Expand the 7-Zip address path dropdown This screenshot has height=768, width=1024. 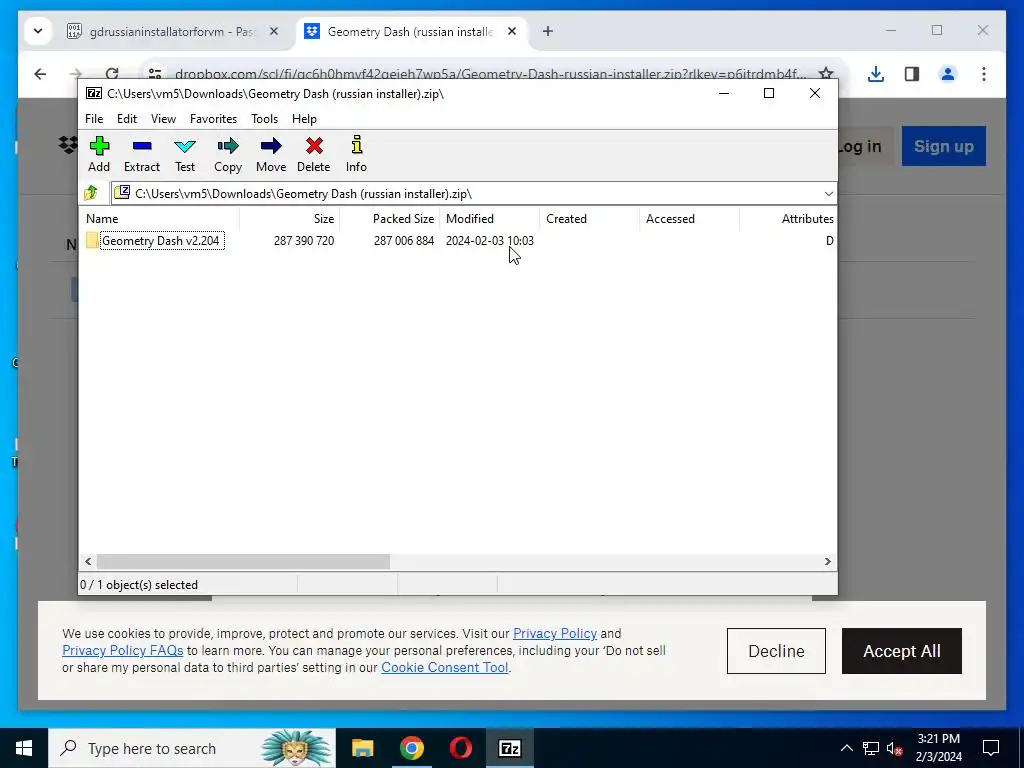point(828,194)
